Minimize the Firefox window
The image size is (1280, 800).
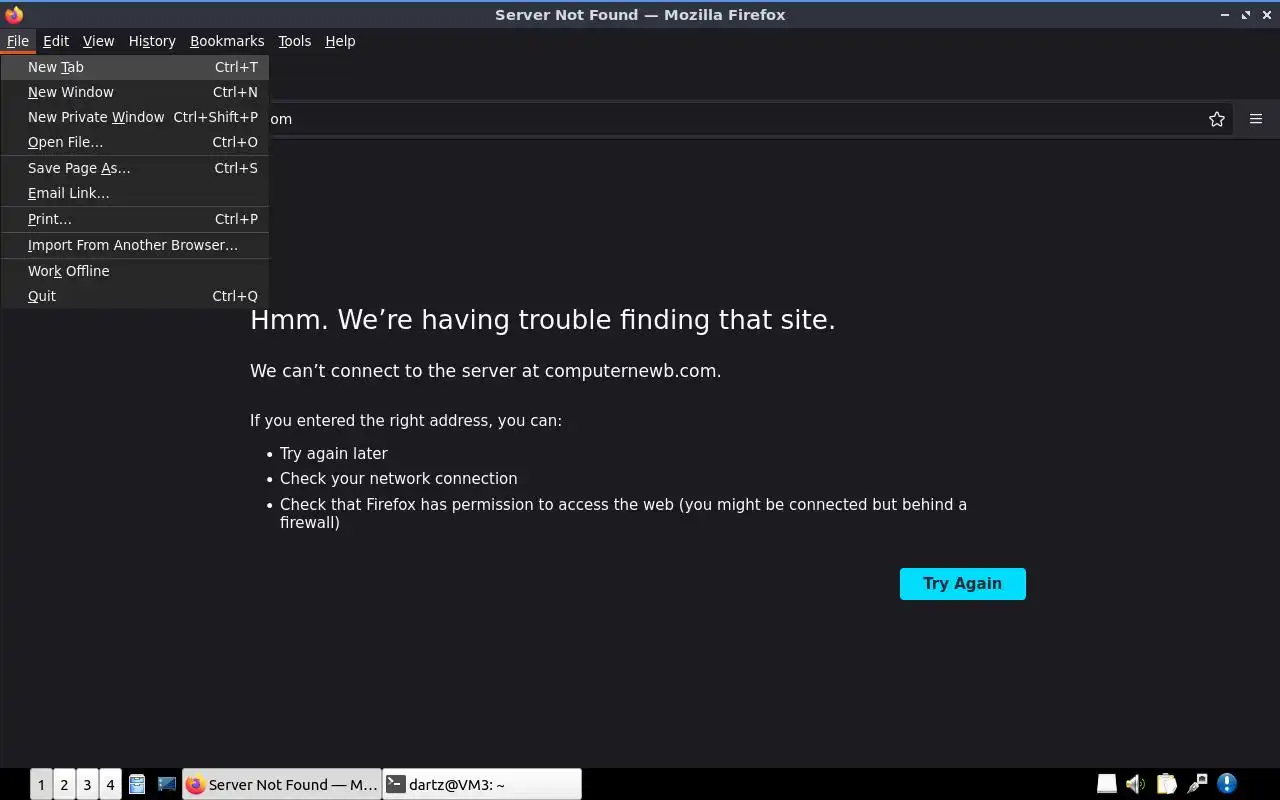click(1225, 15)
